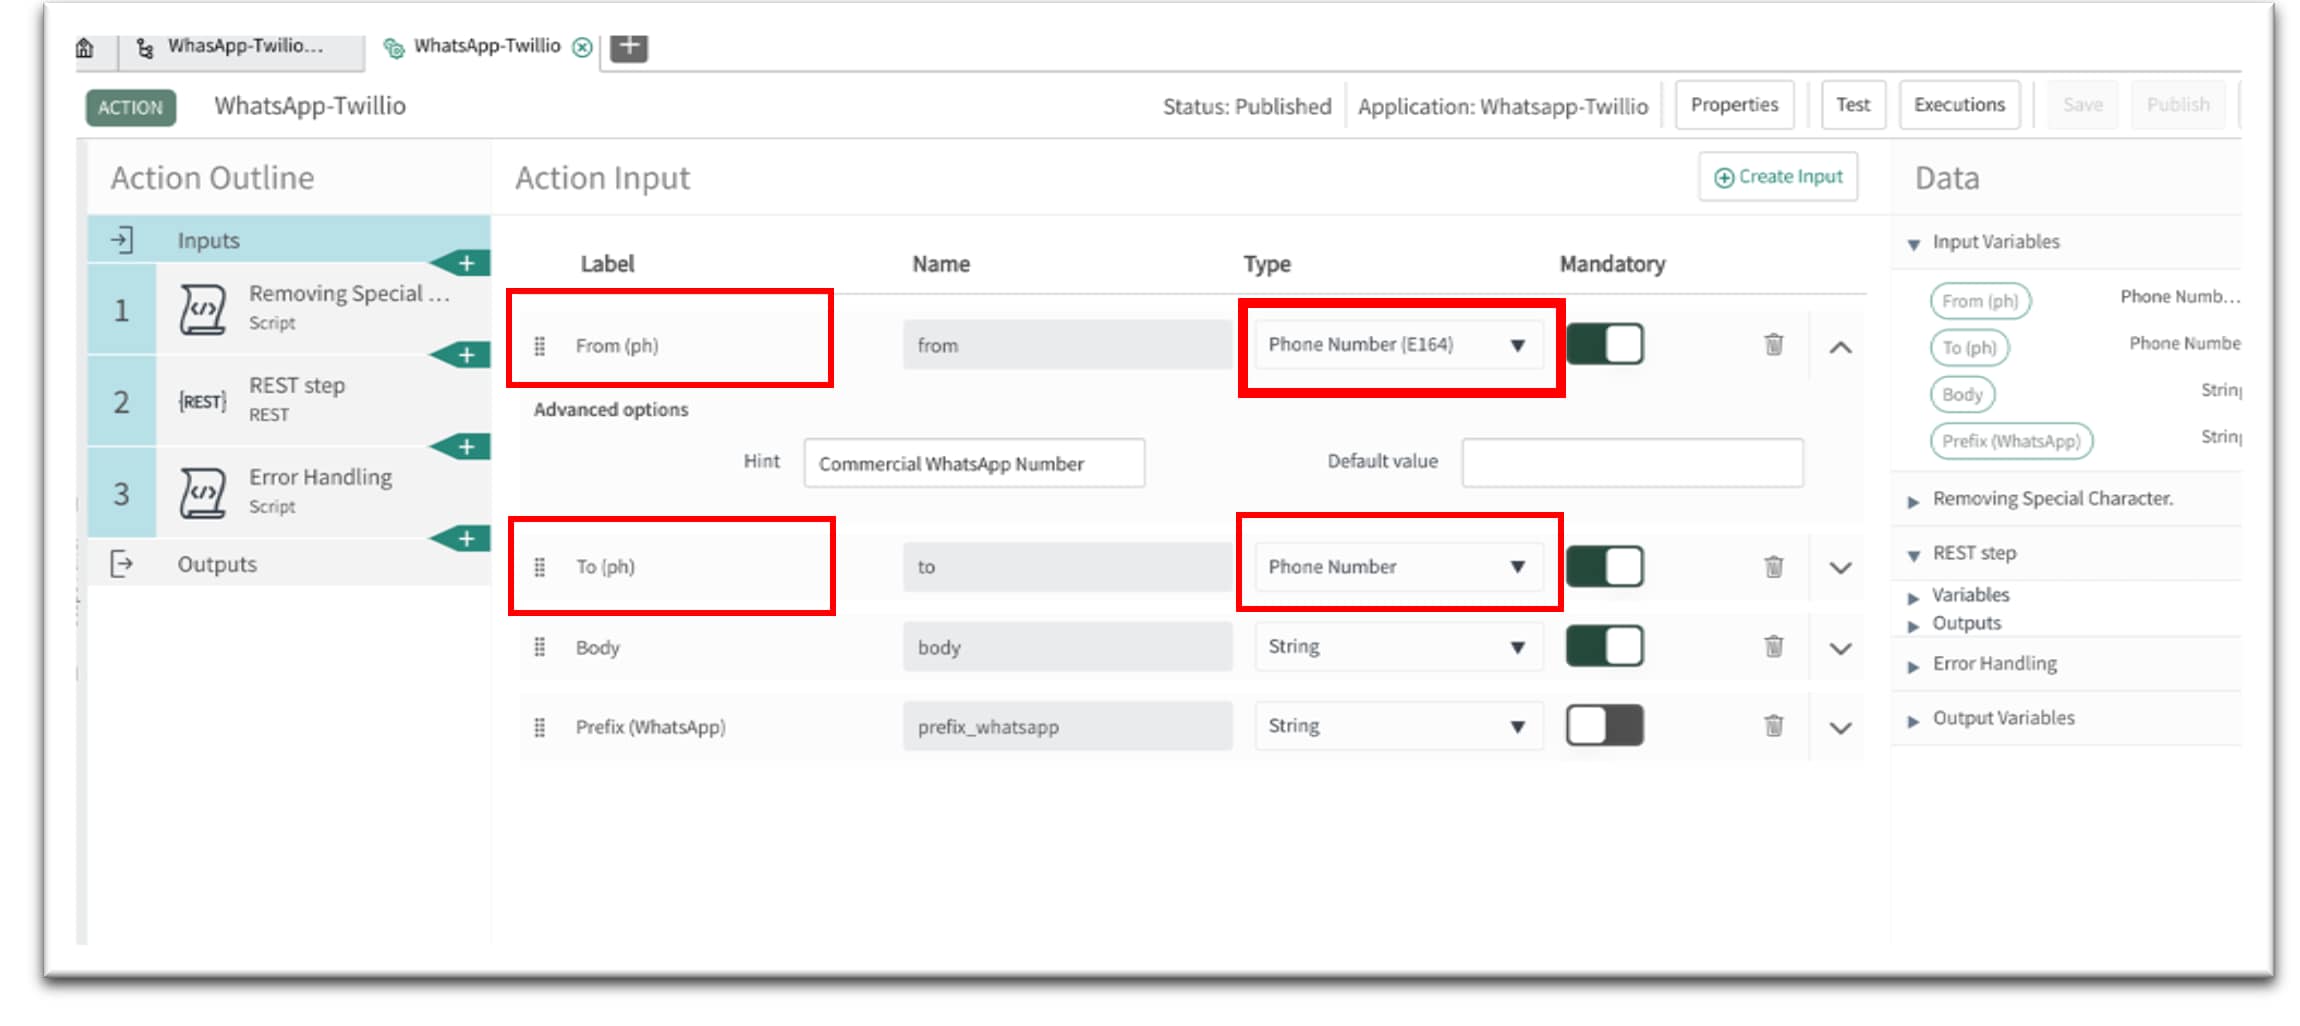
Task: Click the REST icon of step 2
Action: tap(202, 401)
